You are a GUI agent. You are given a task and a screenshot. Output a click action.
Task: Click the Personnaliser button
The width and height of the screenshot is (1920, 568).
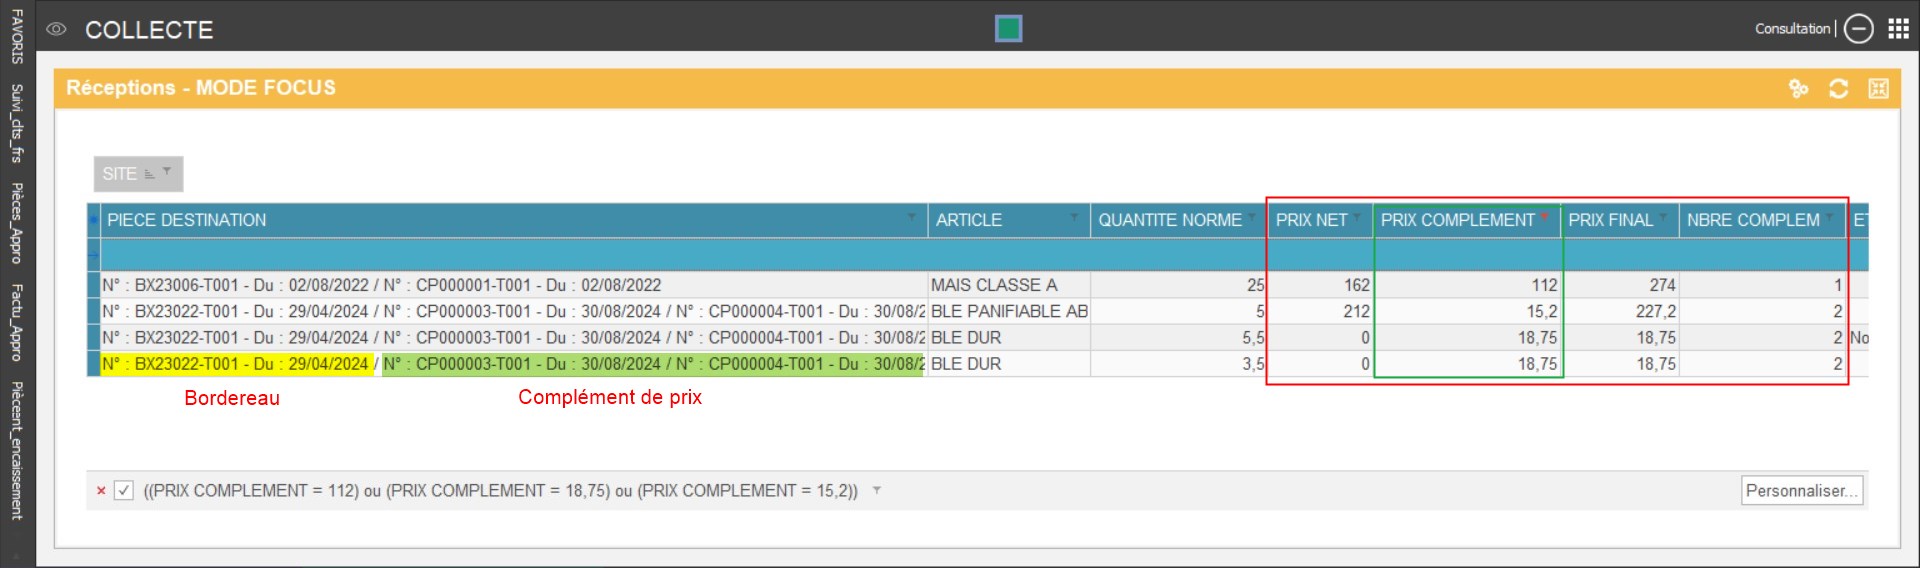(x=1801, y=491)
